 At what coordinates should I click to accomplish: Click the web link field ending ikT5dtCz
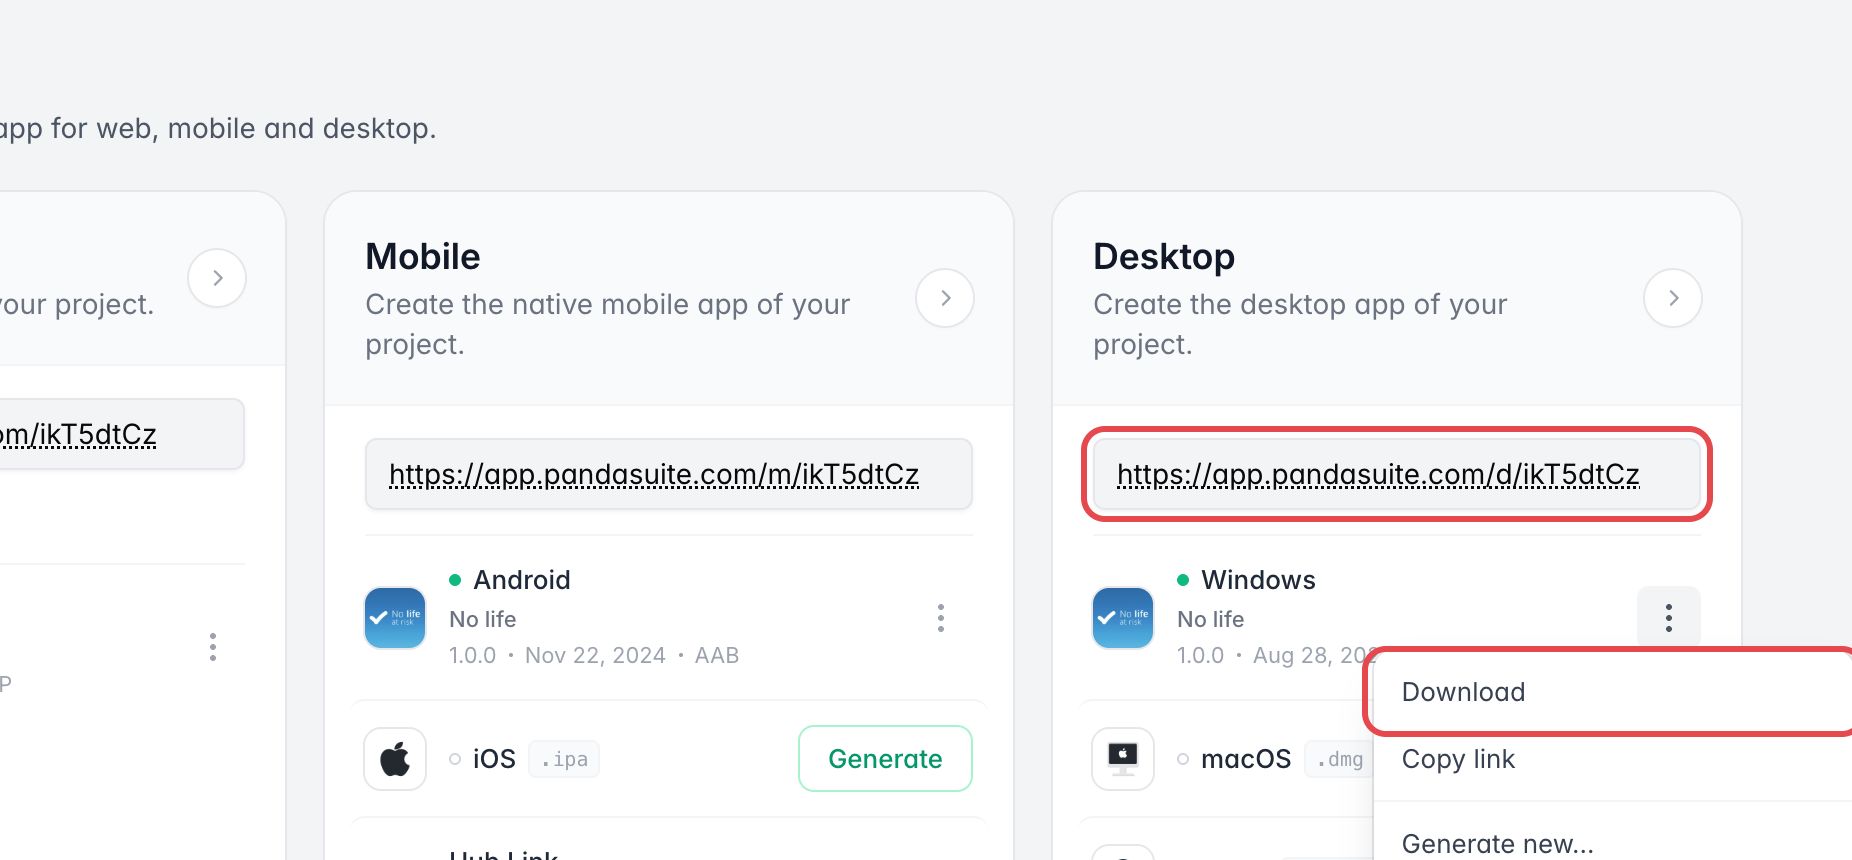click(120, 434)
